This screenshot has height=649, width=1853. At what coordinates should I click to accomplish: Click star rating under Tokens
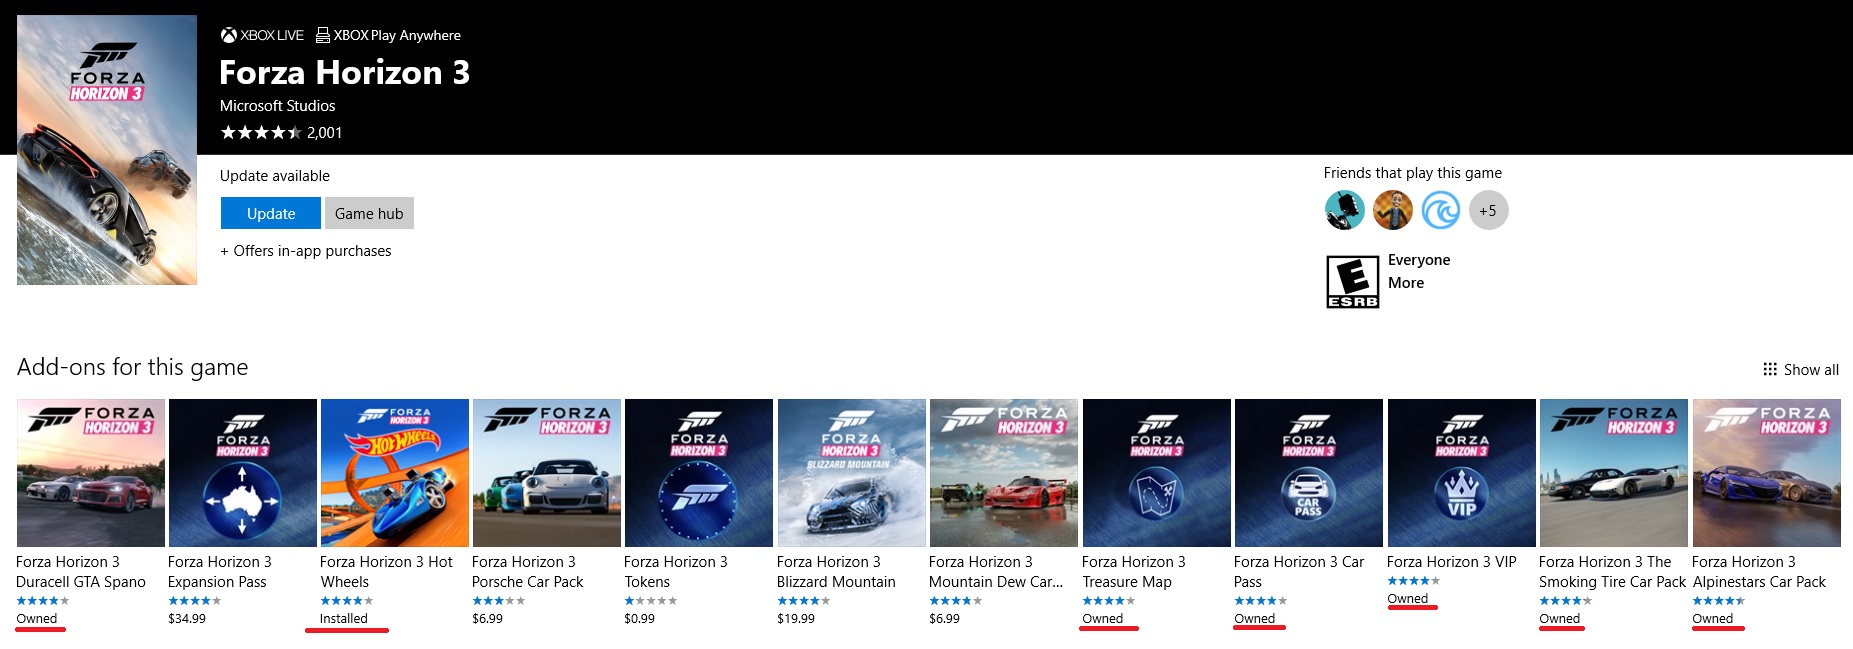click(651, 601)
